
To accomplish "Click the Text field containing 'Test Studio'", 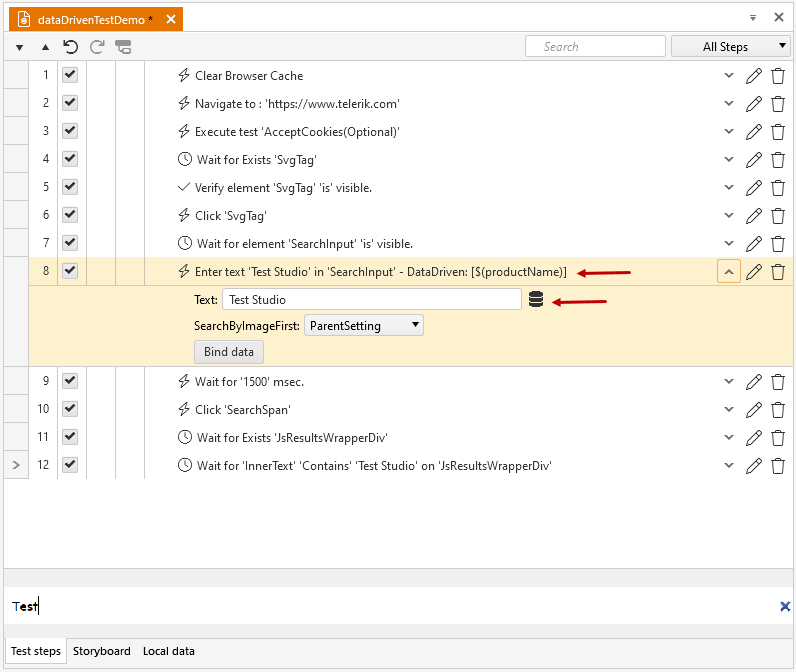I will [372, 299].
